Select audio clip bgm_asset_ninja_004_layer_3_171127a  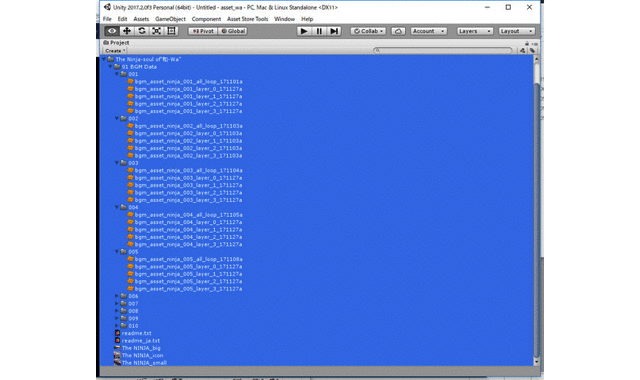pyautogui.click(x=188, y=244)
